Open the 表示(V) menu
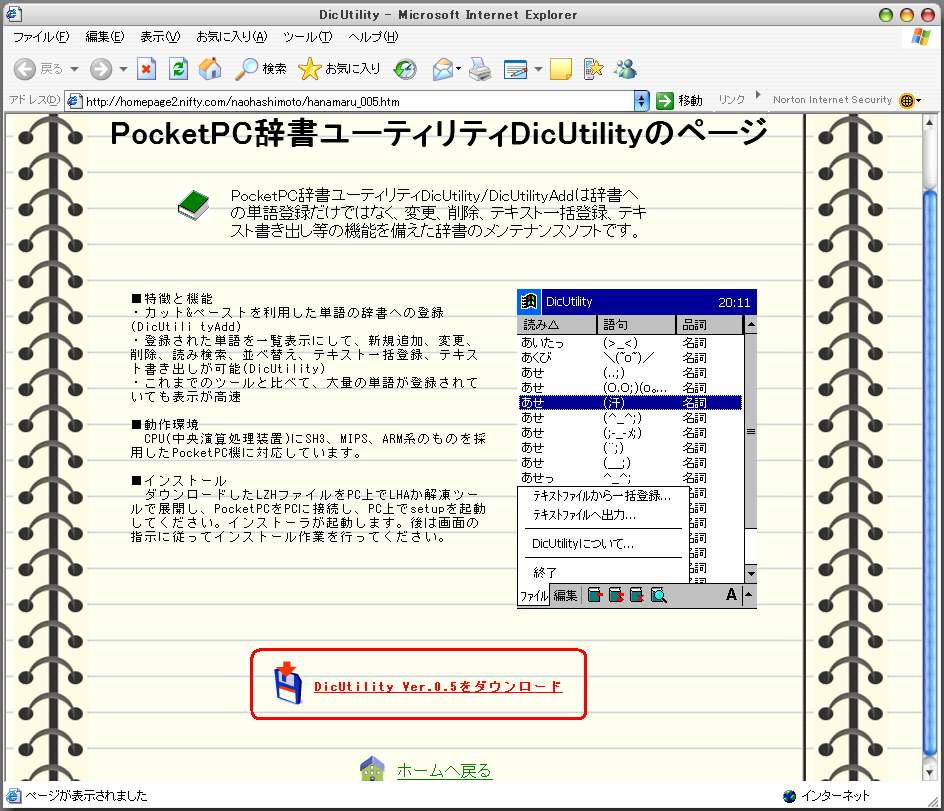 (160, 37)
